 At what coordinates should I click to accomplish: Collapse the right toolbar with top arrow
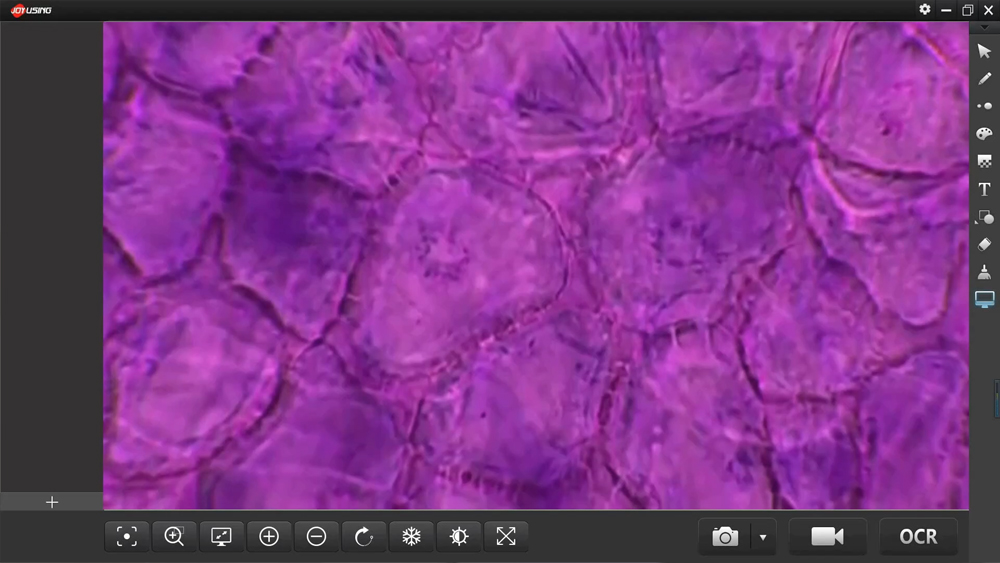(984, 28)
